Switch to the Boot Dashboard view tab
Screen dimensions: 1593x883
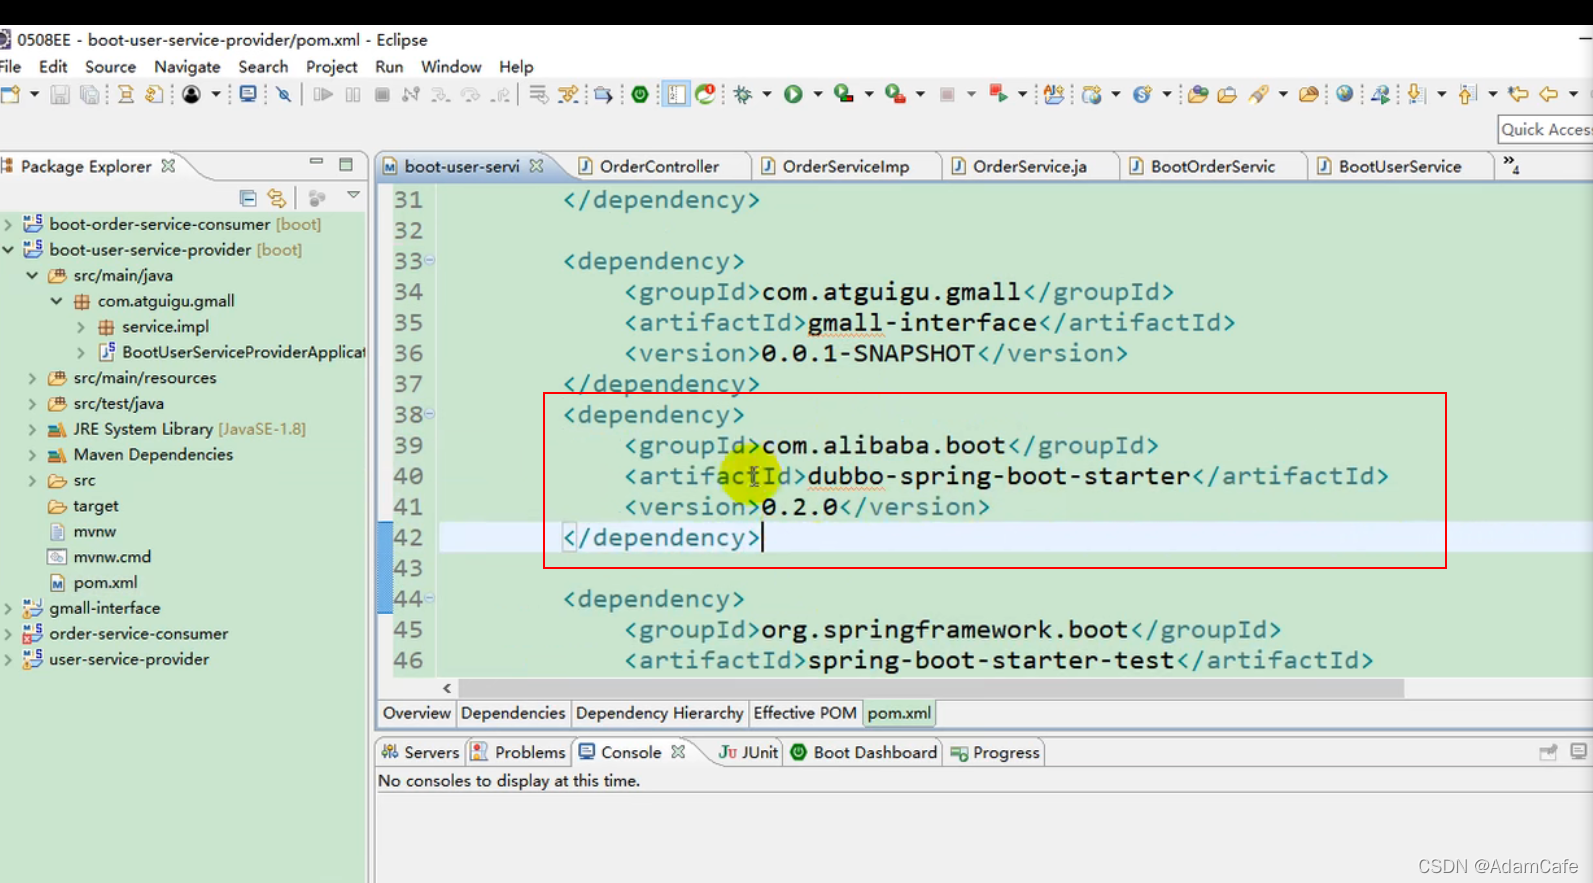[864, 753]
